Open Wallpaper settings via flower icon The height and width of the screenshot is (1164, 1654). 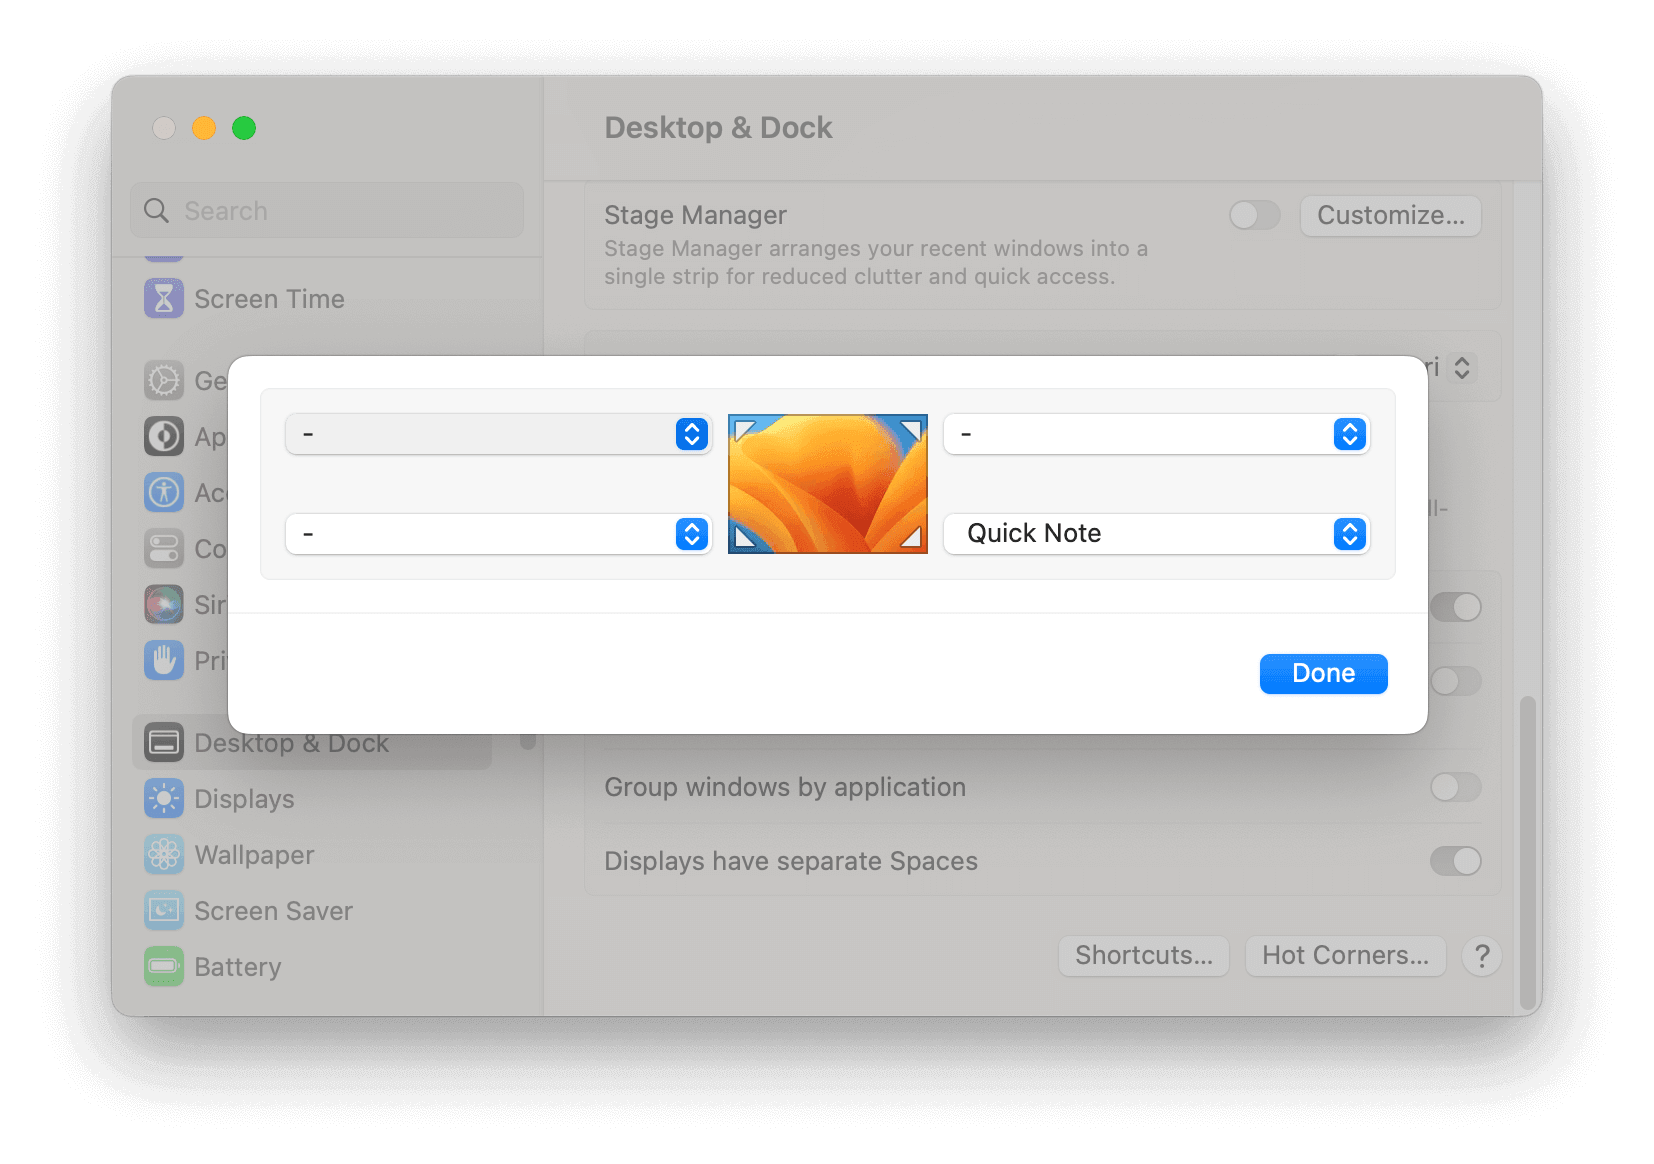[x=163, y=855]
